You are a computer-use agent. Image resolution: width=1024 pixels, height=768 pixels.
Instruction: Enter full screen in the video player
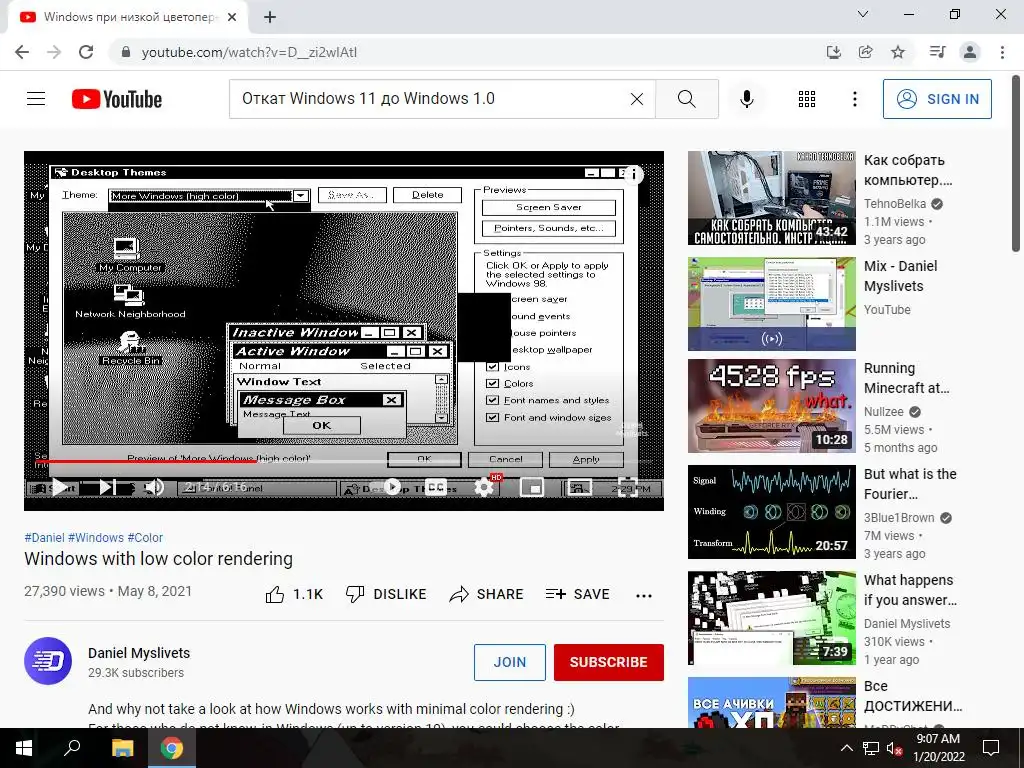click(x=628, y=487)
